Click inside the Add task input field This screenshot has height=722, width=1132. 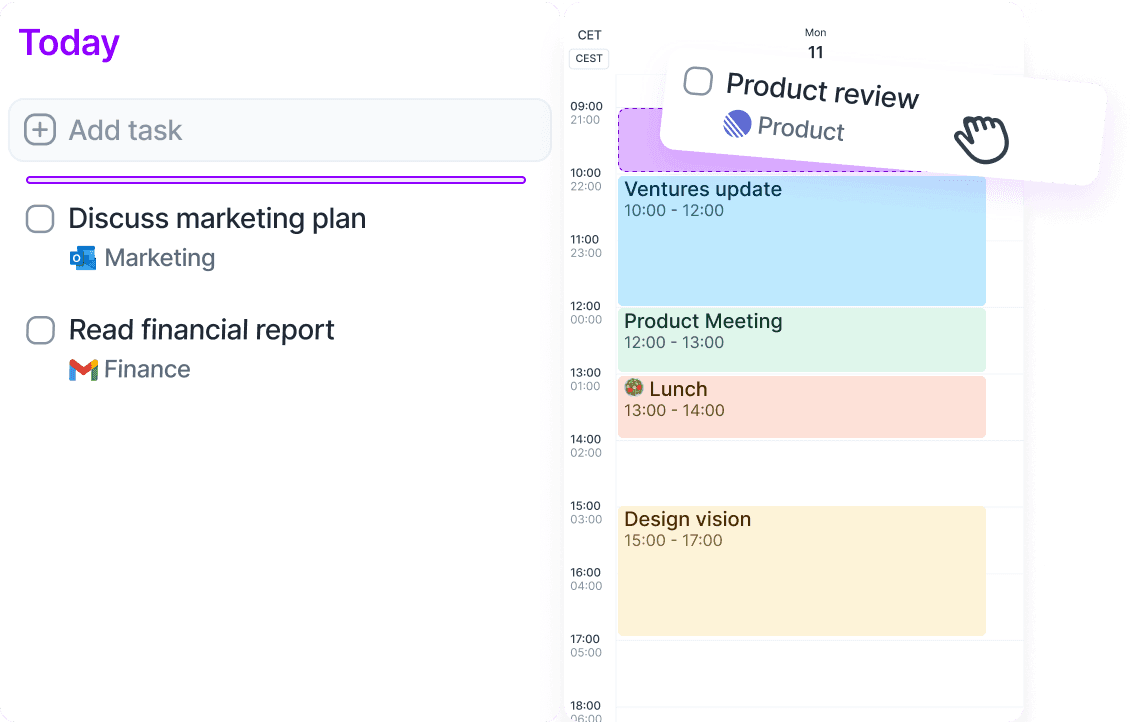[x=200, y=130]
